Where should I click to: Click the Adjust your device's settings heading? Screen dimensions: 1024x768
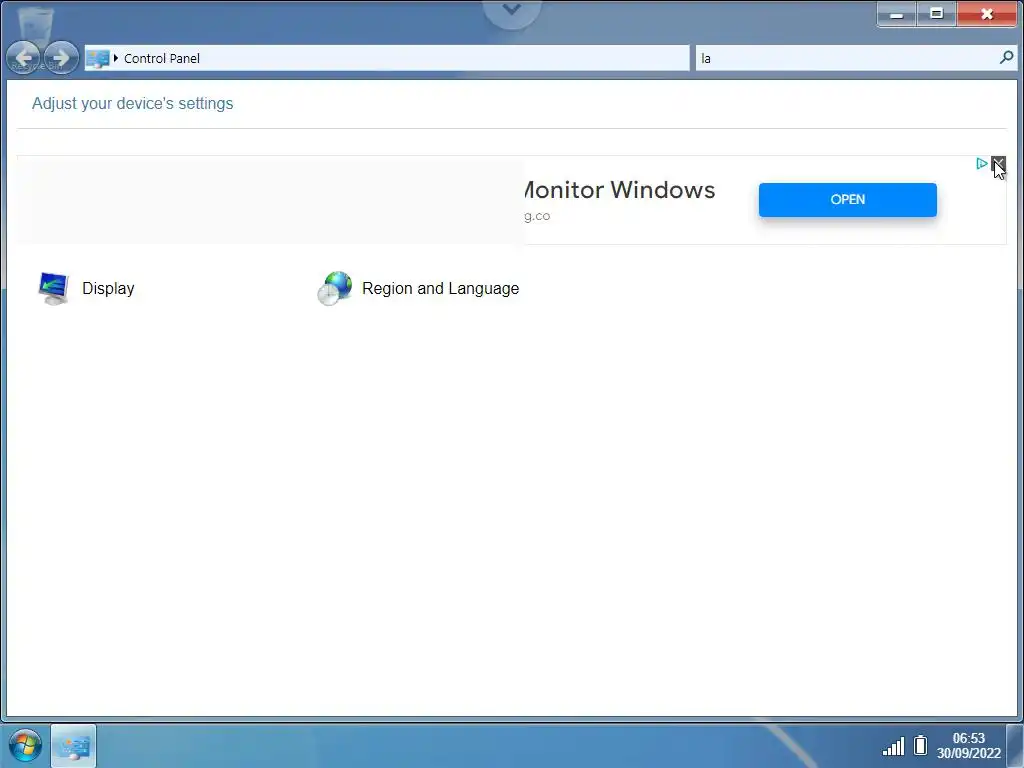pos(133,103)
